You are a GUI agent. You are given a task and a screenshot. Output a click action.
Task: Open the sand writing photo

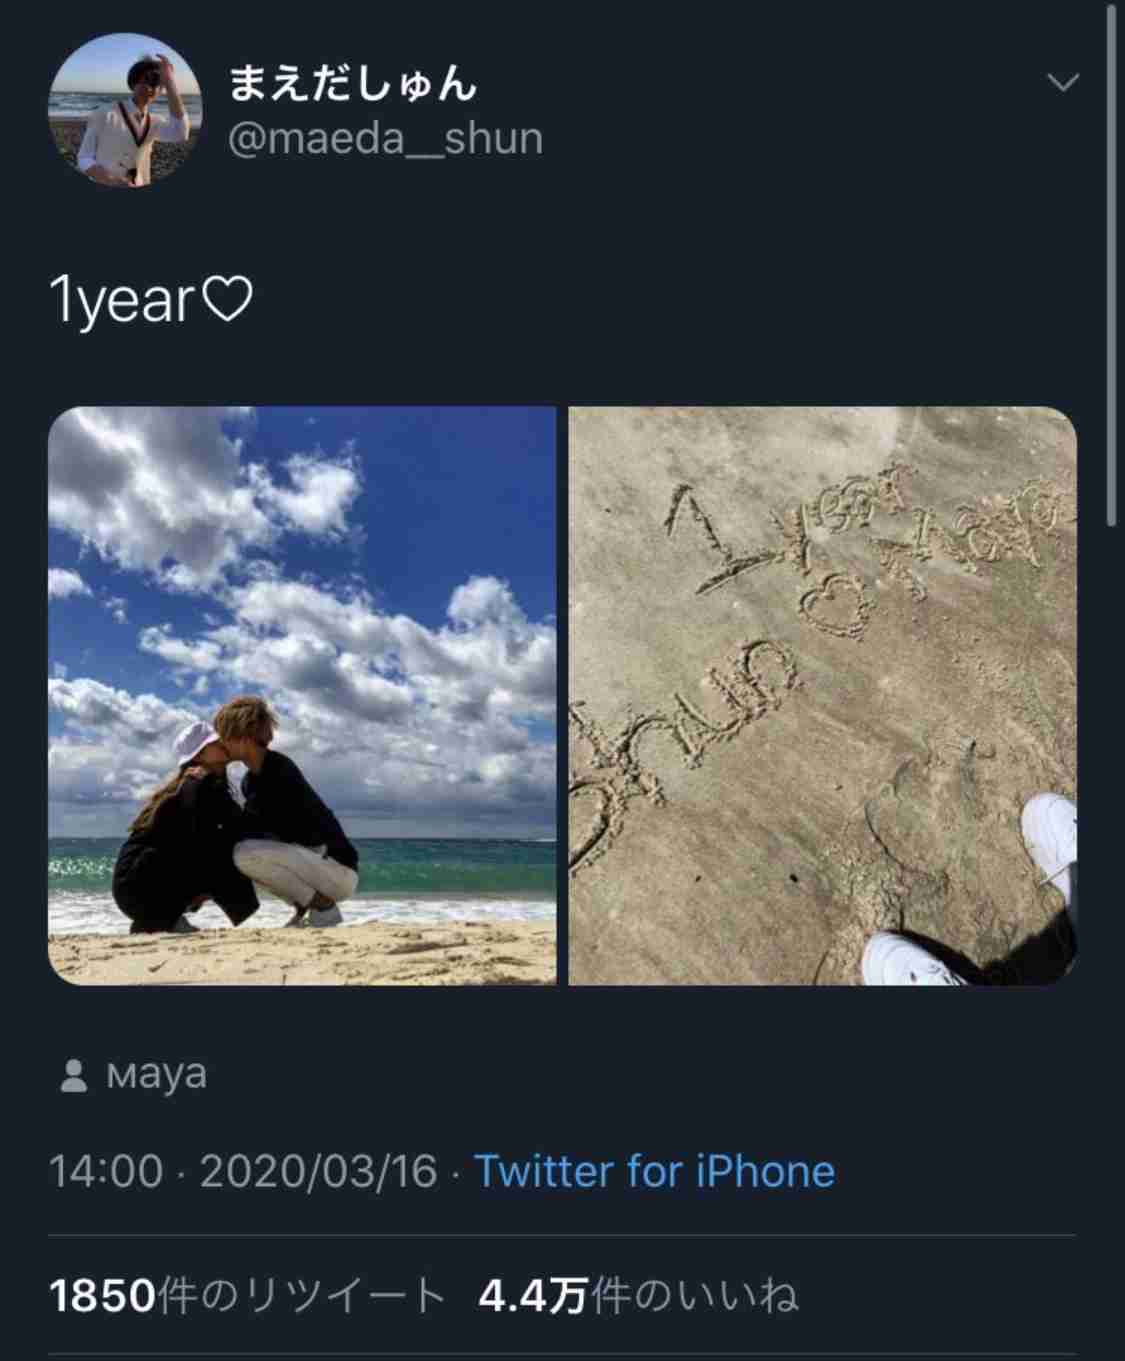point(822,695)
